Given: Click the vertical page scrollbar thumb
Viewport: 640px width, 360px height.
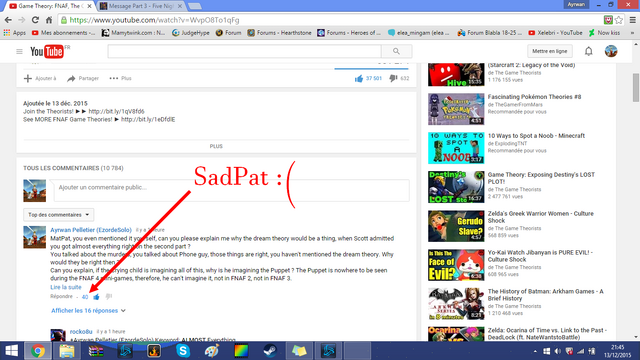Looking at the screenshot, I should 636,88.
